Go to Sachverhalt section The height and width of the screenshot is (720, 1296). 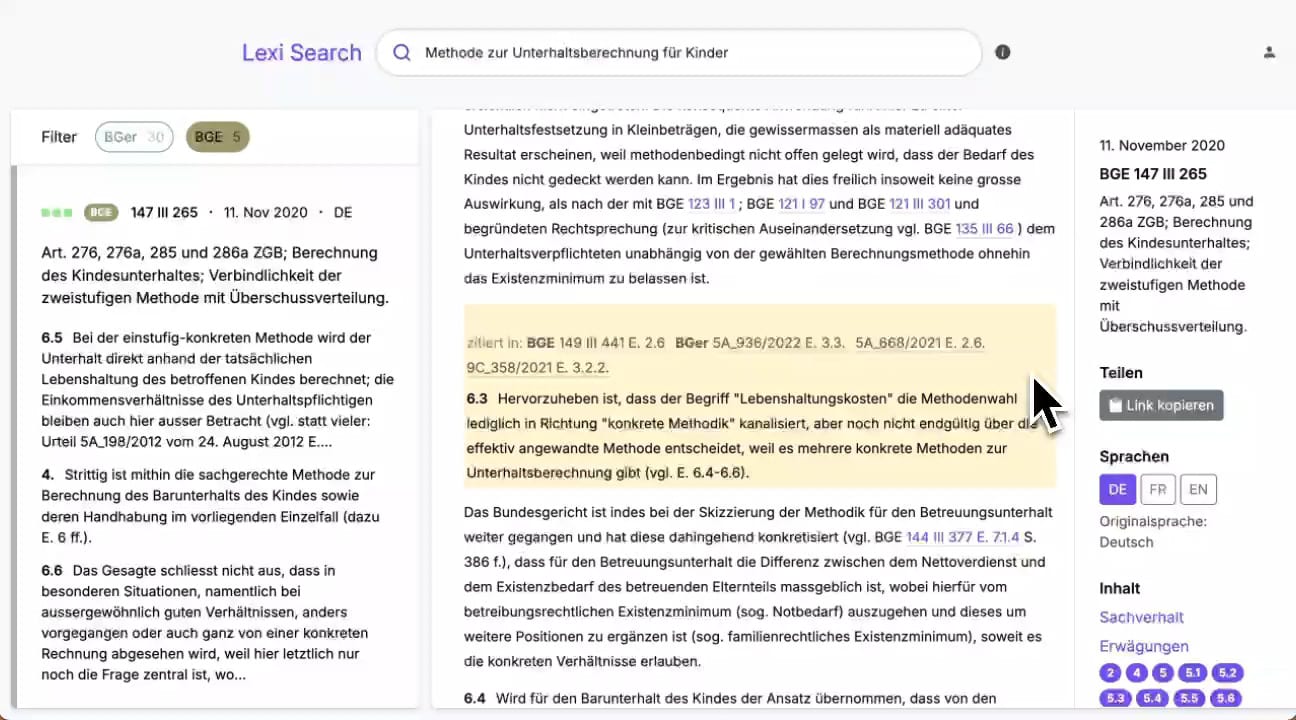(x=1141, y=617)
